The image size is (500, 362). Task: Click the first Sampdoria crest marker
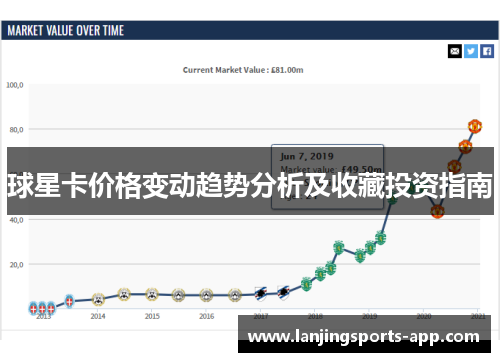[261, 294]
